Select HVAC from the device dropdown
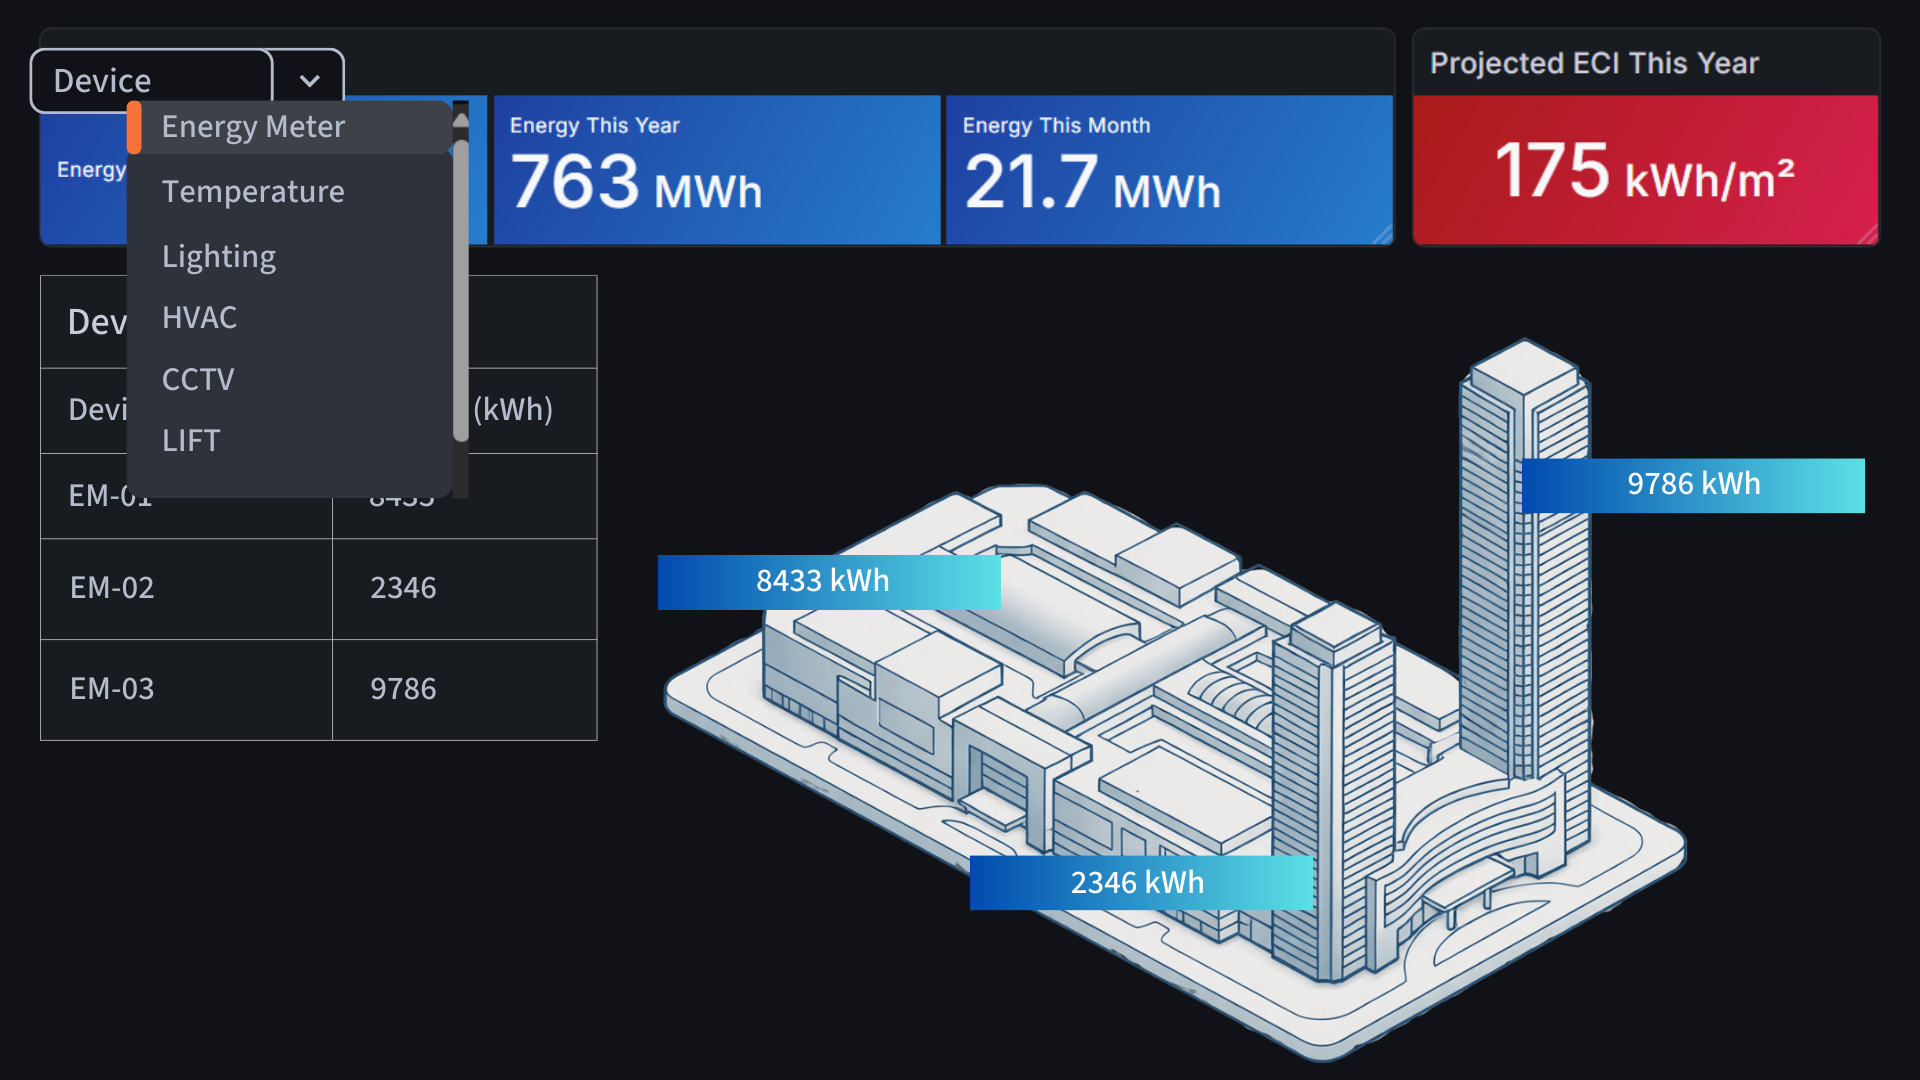This screenshot has width=1920, height=1080. click(199, 318)
